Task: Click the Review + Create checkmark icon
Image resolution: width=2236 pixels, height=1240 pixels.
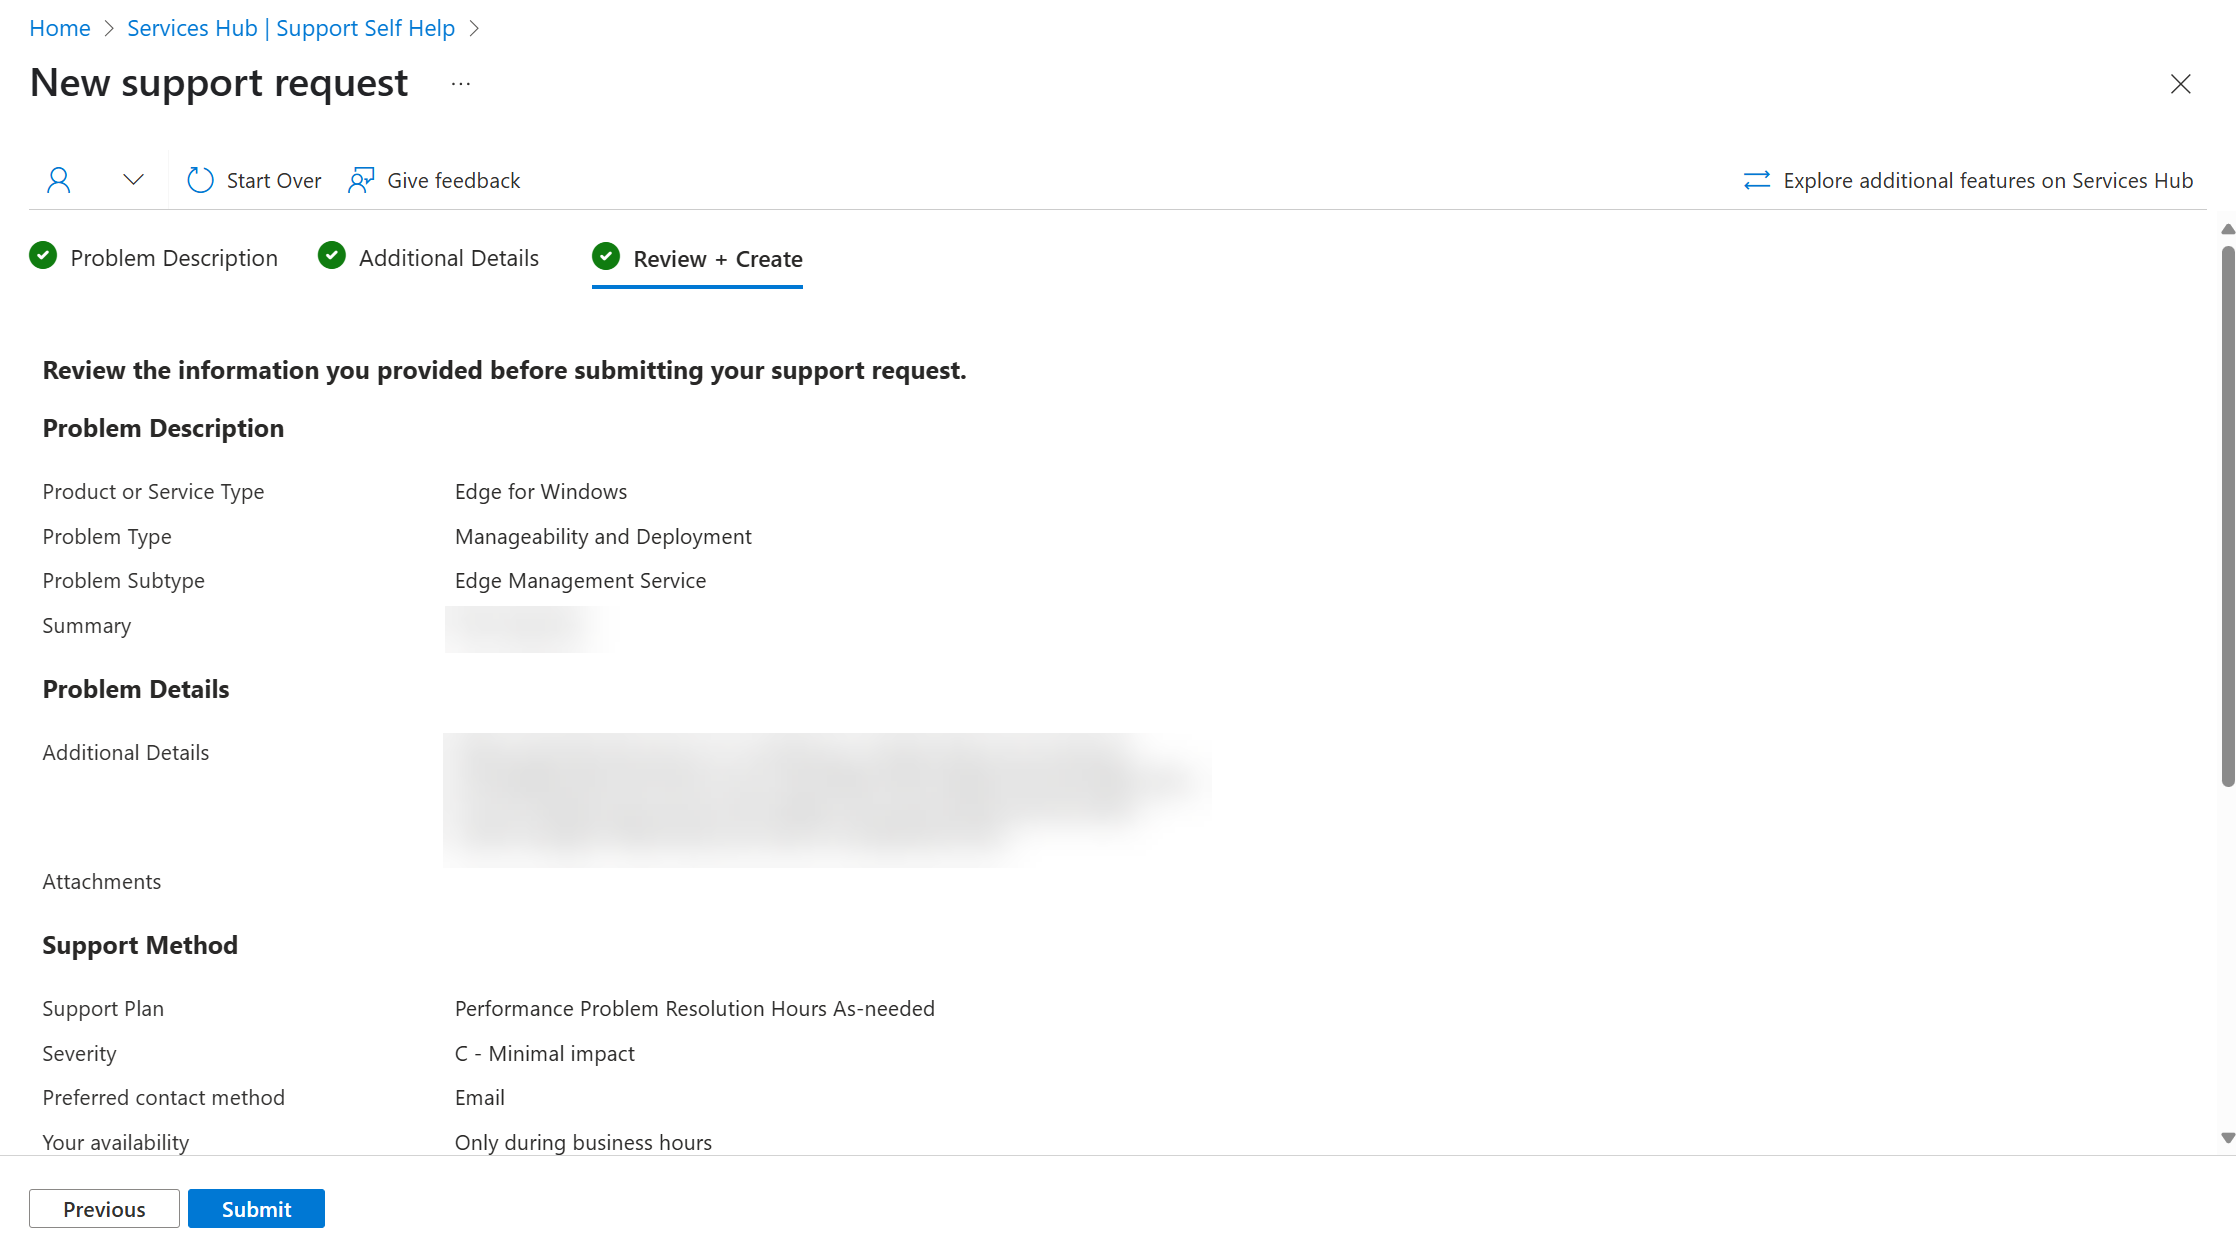Action: point(606,257)
